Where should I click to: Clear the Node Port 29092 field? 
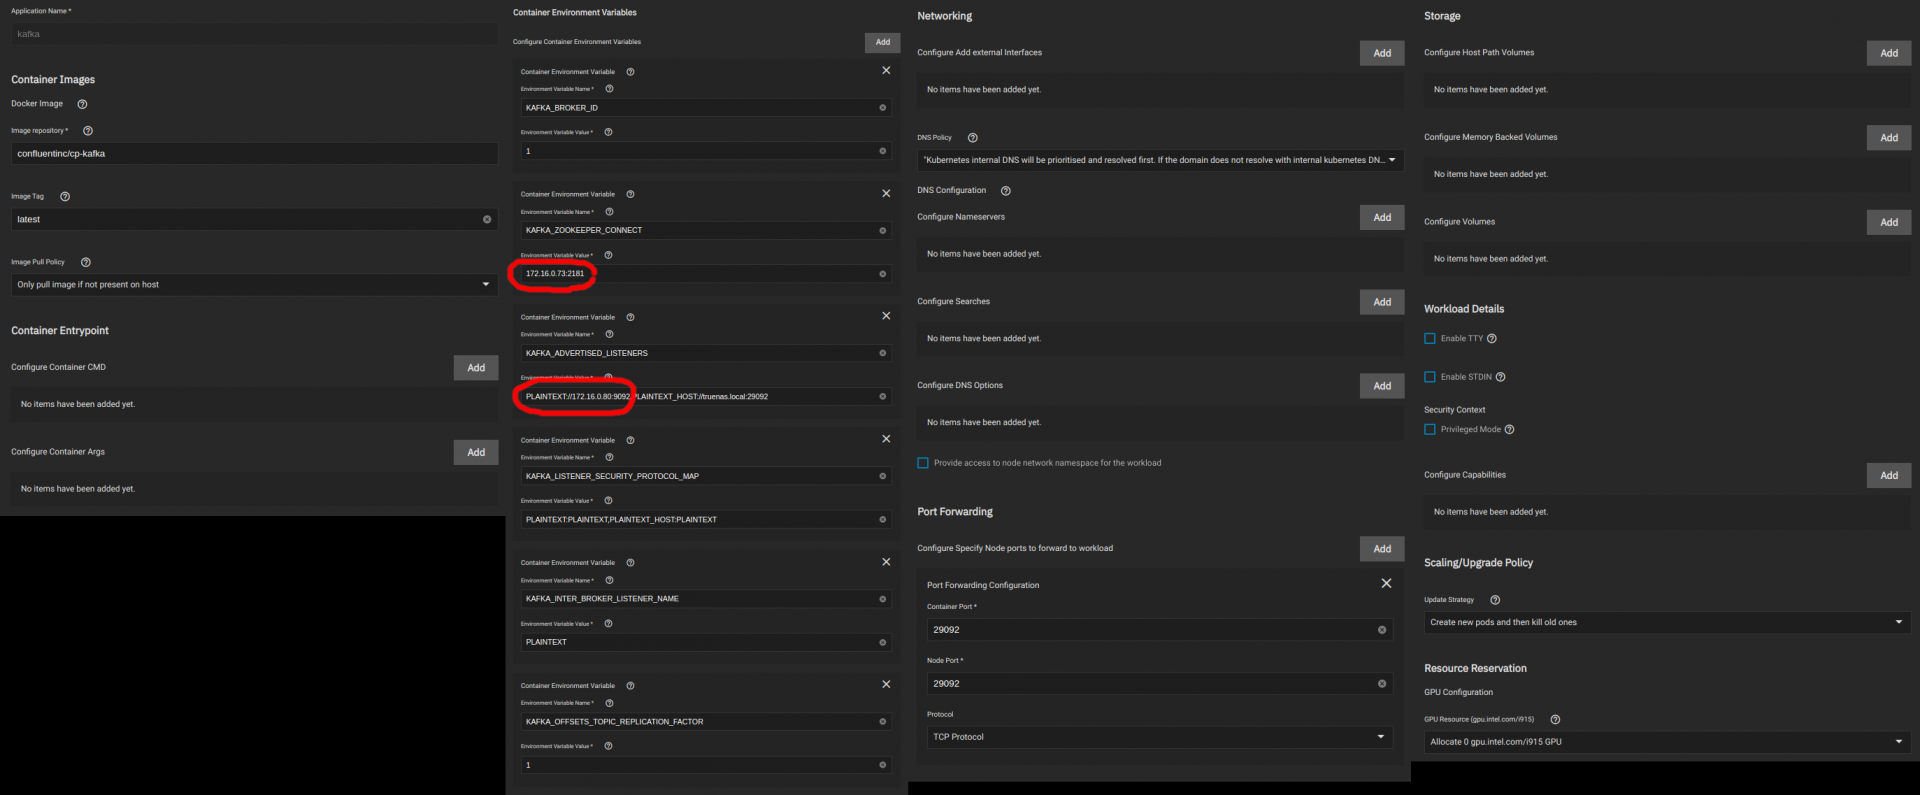coord(1382,684)
